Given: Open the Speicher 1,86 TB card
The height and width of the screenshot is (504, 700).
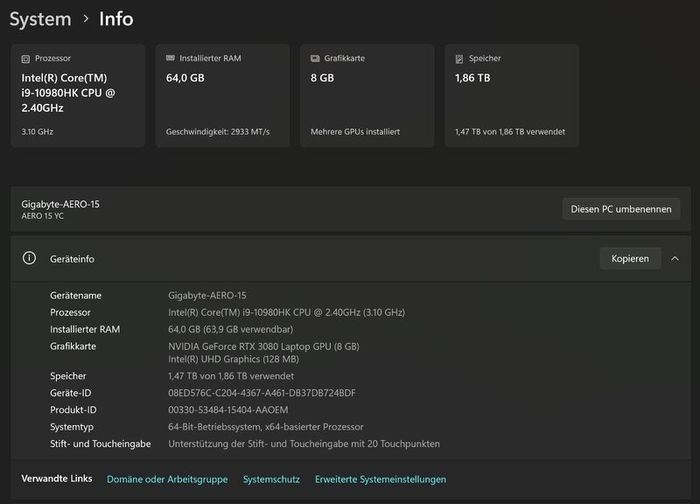Looking at the screenshot, I should [512, 95].
